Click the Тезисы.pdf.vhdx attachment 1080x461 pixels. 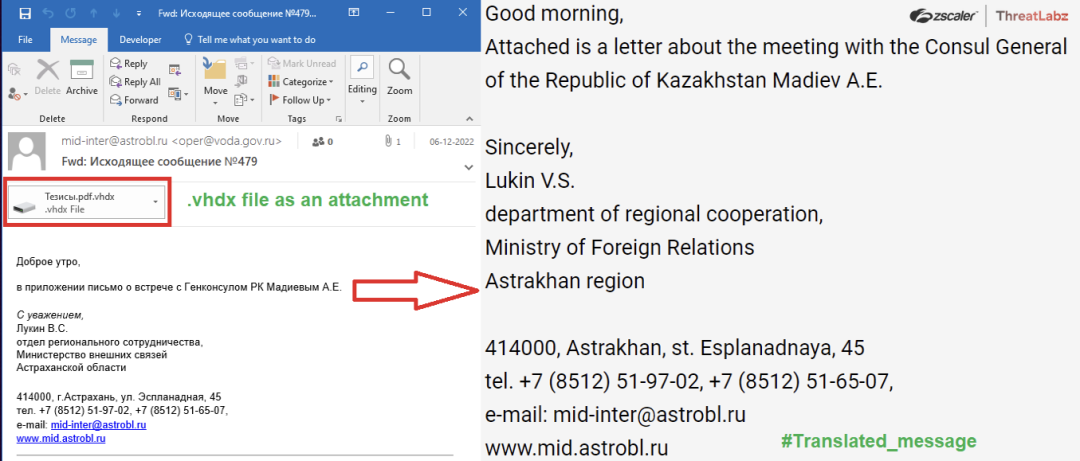(x=85, y=203)
